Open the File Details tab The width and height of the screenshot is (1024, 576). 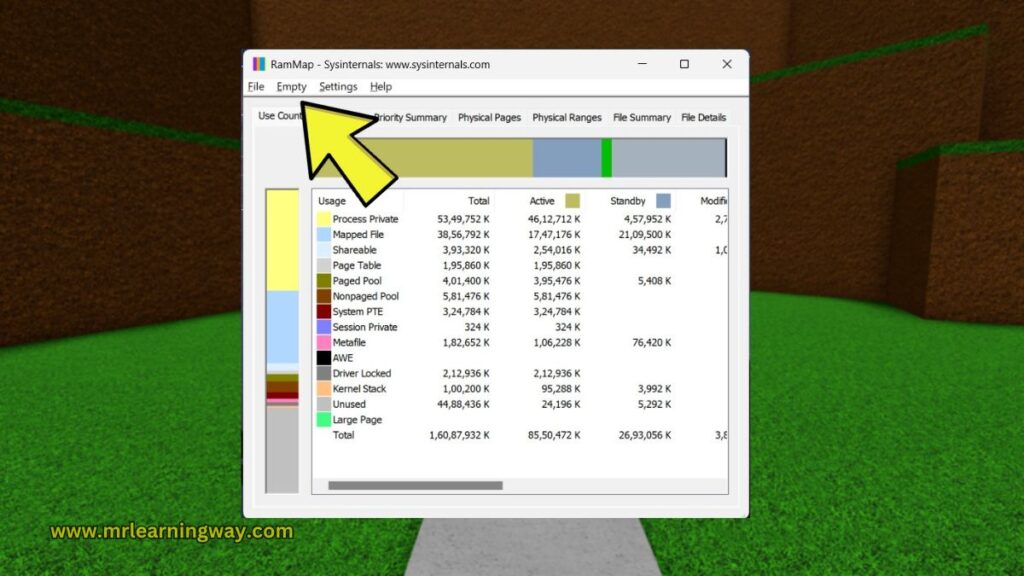[x=703, y=117]
